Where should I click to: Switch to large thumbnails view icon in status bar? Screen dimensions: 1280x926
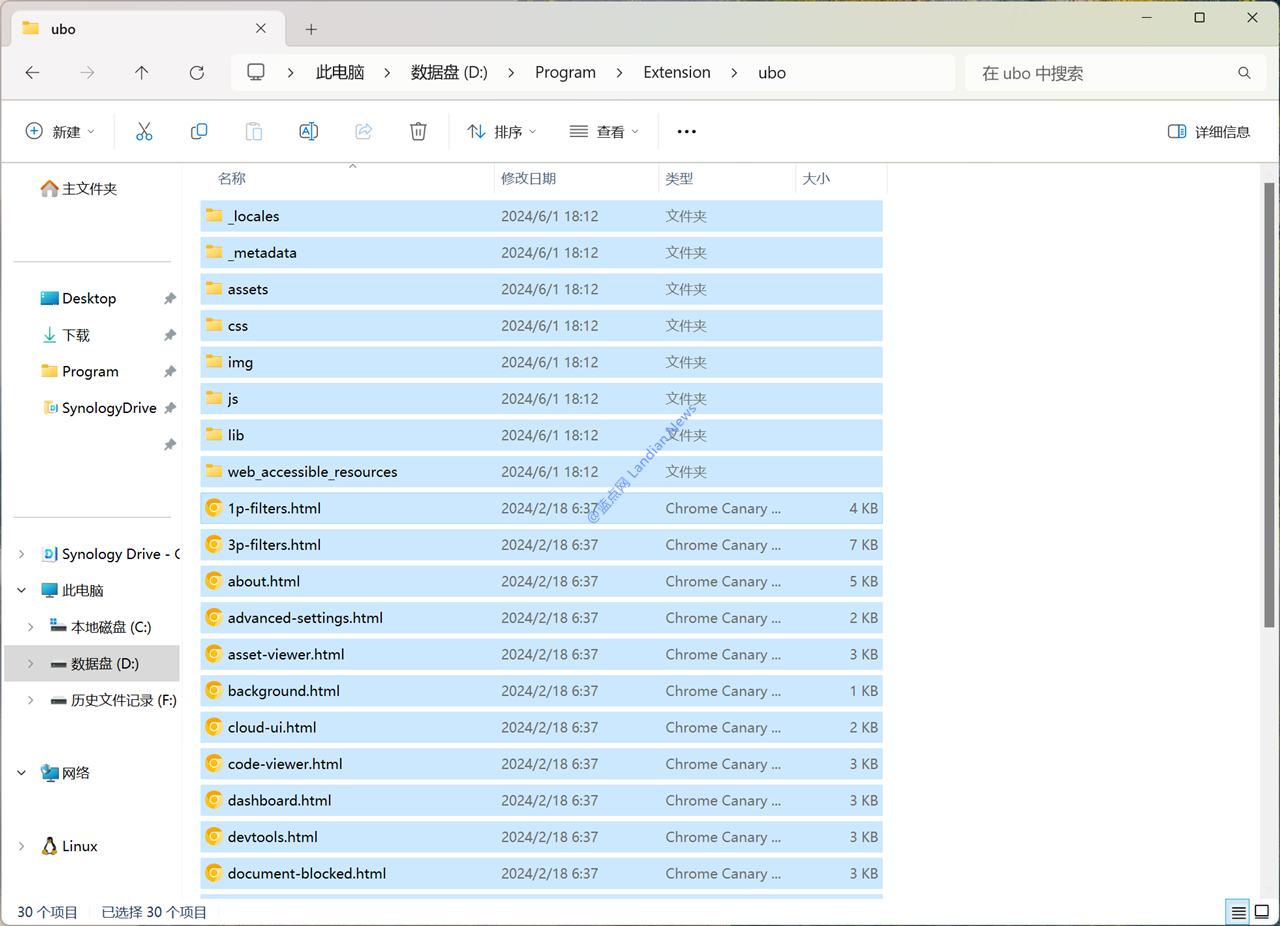coord(1262,912)
